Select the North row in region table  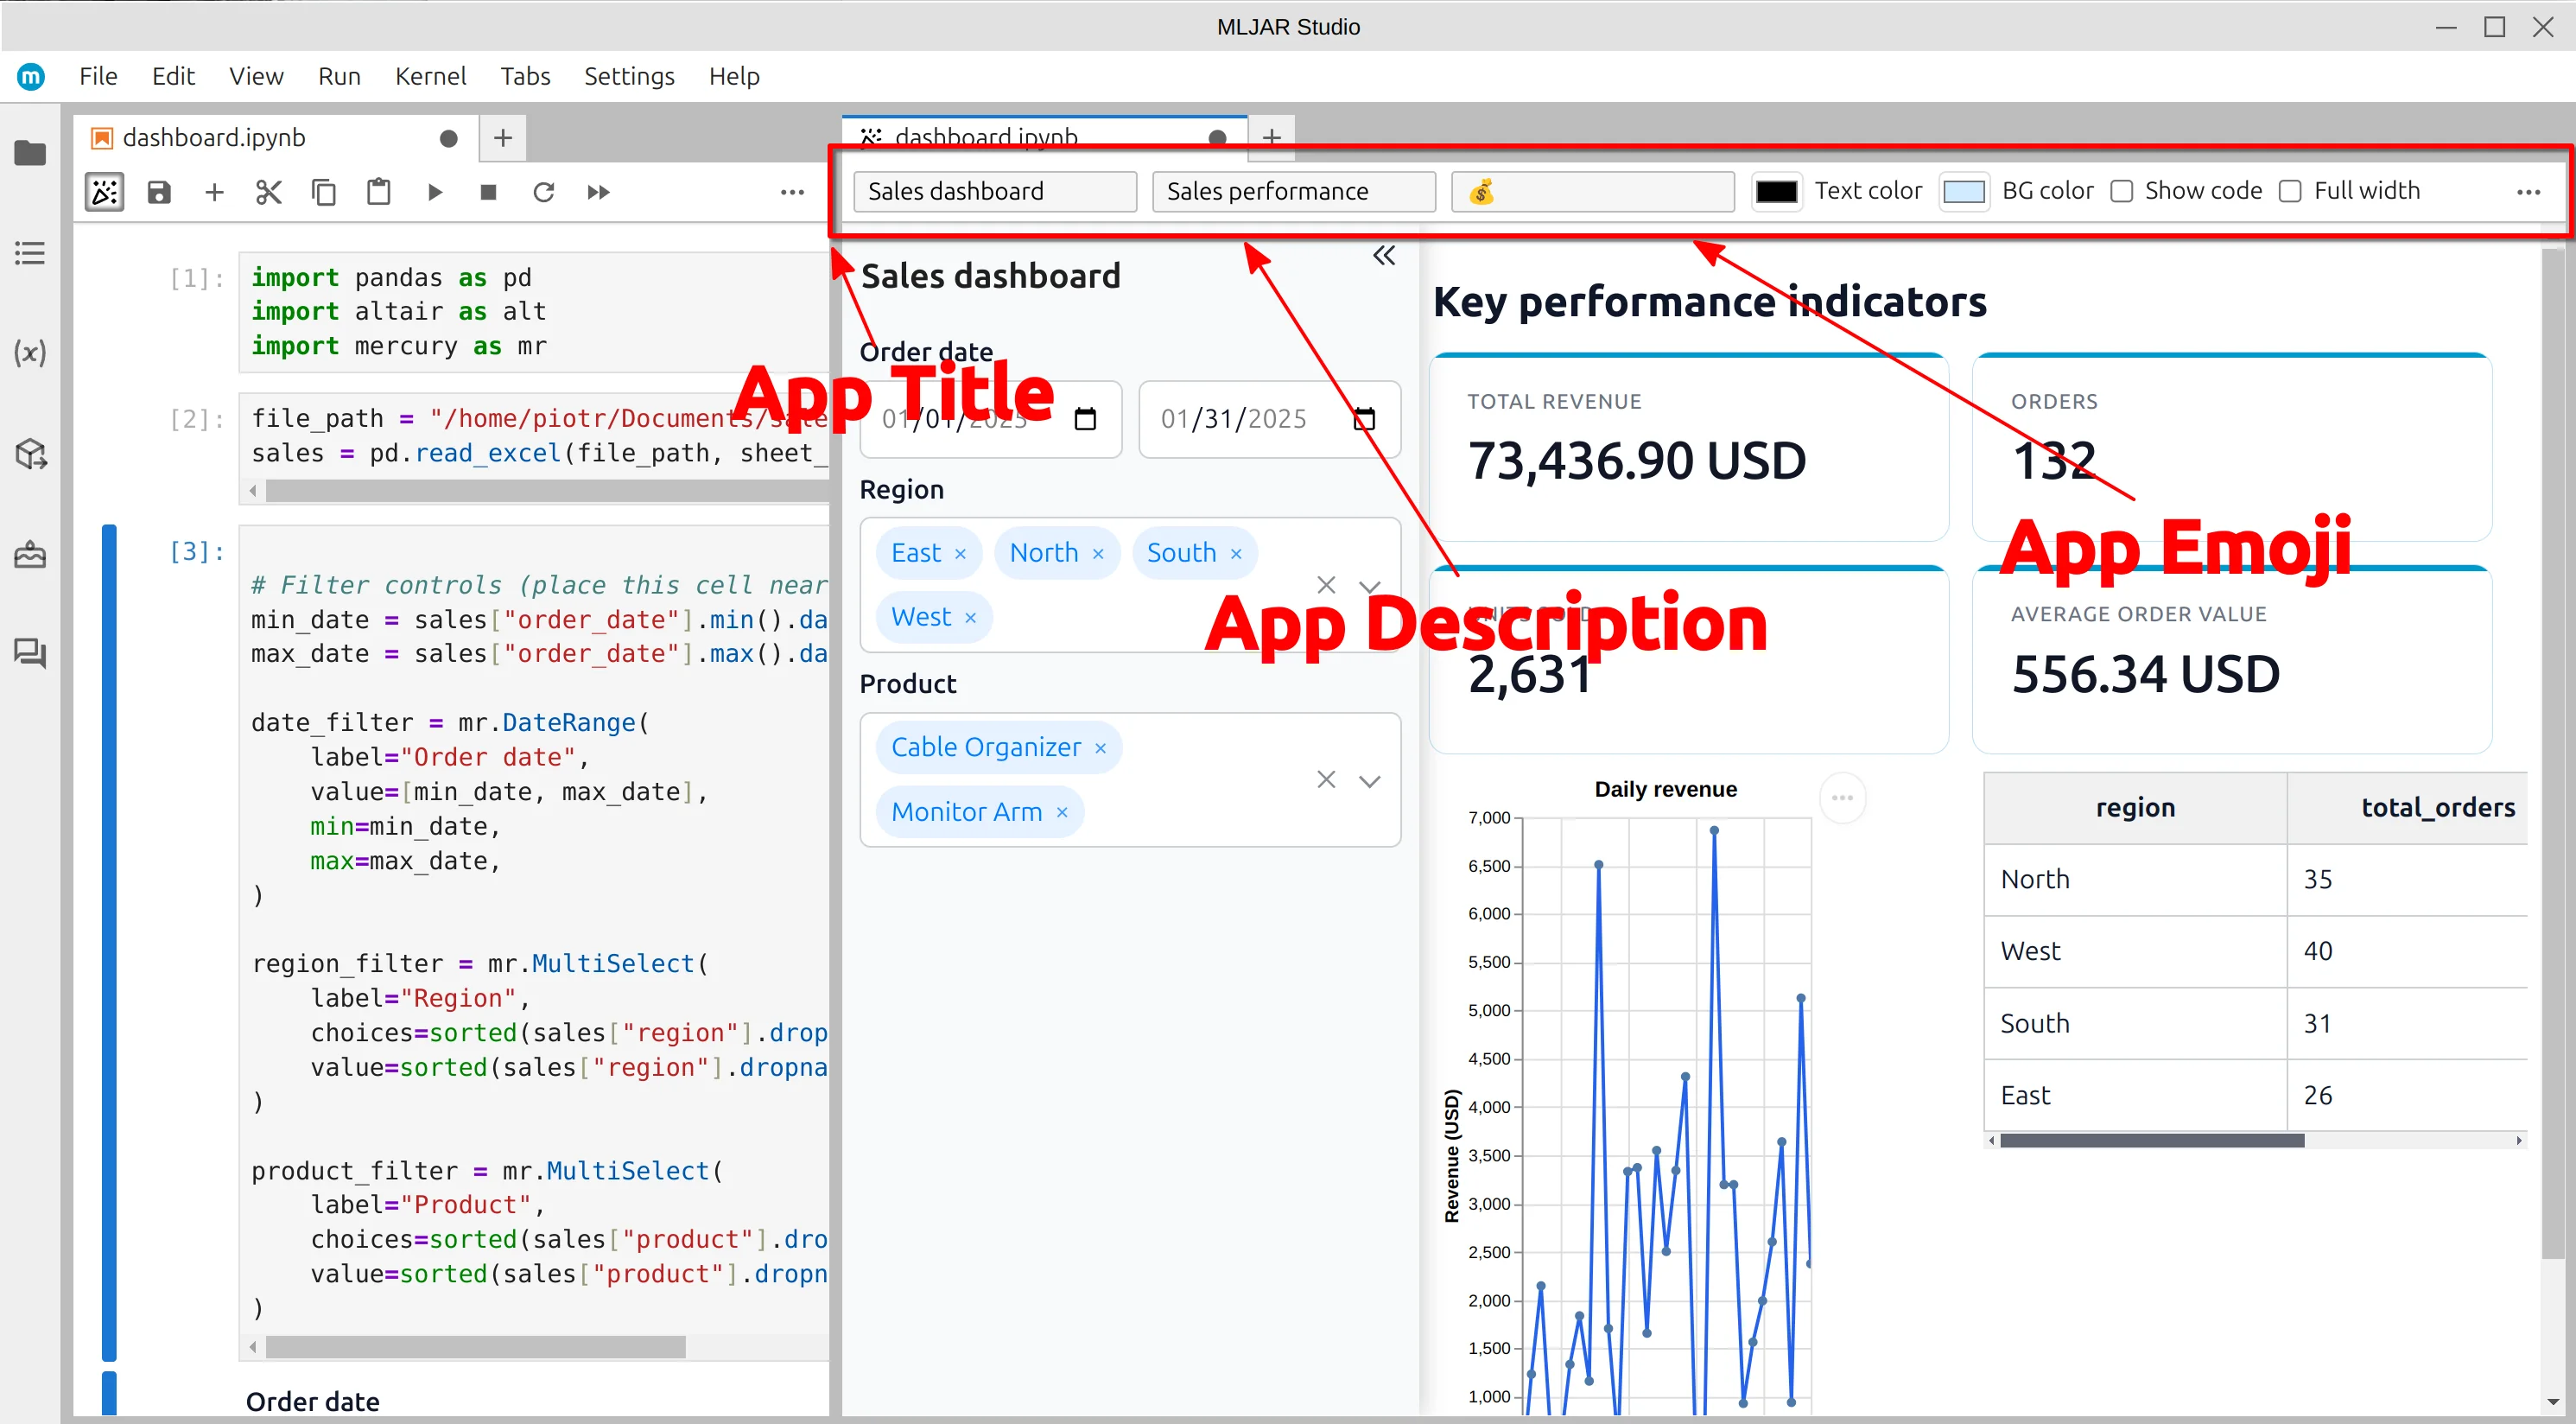coord(2256,880)
